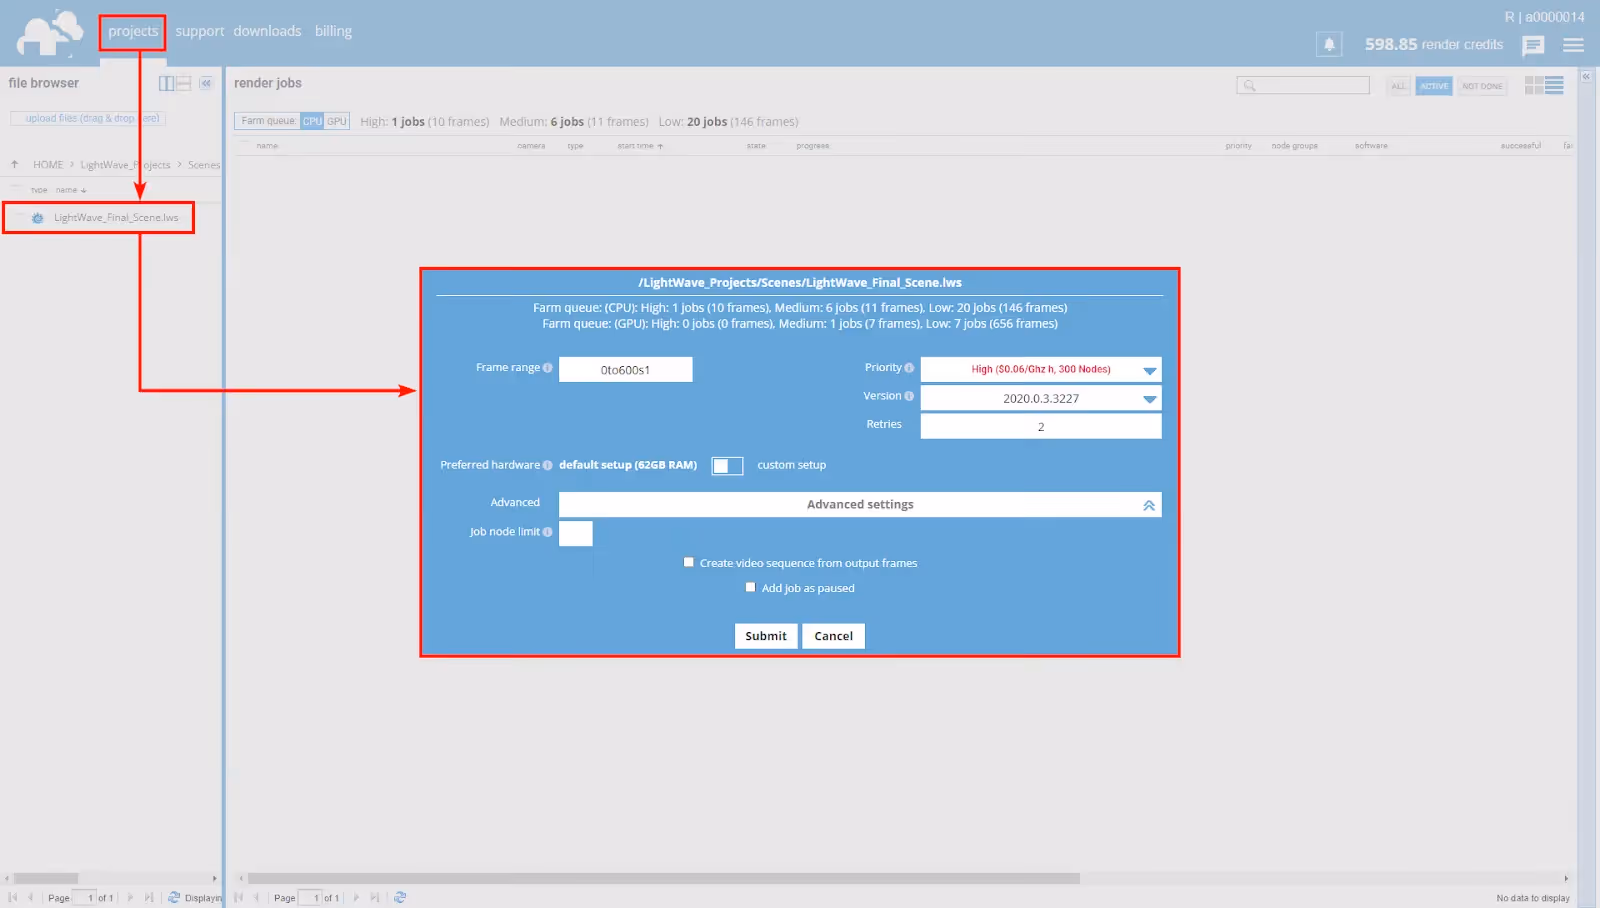This screenshot has height=908, width=1600.
Task: Collapse the right side panel chevron
Action: pos(1586,76)
